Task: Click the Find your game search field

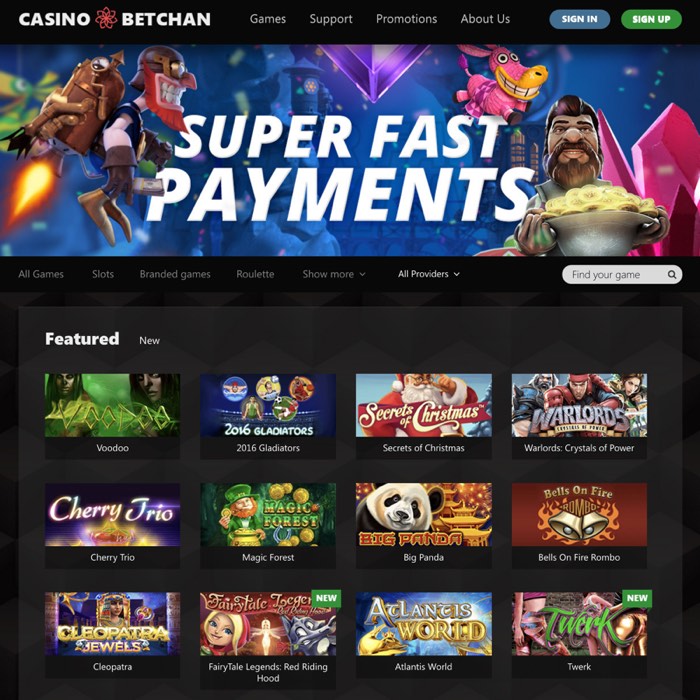Action: coord(622,275)
